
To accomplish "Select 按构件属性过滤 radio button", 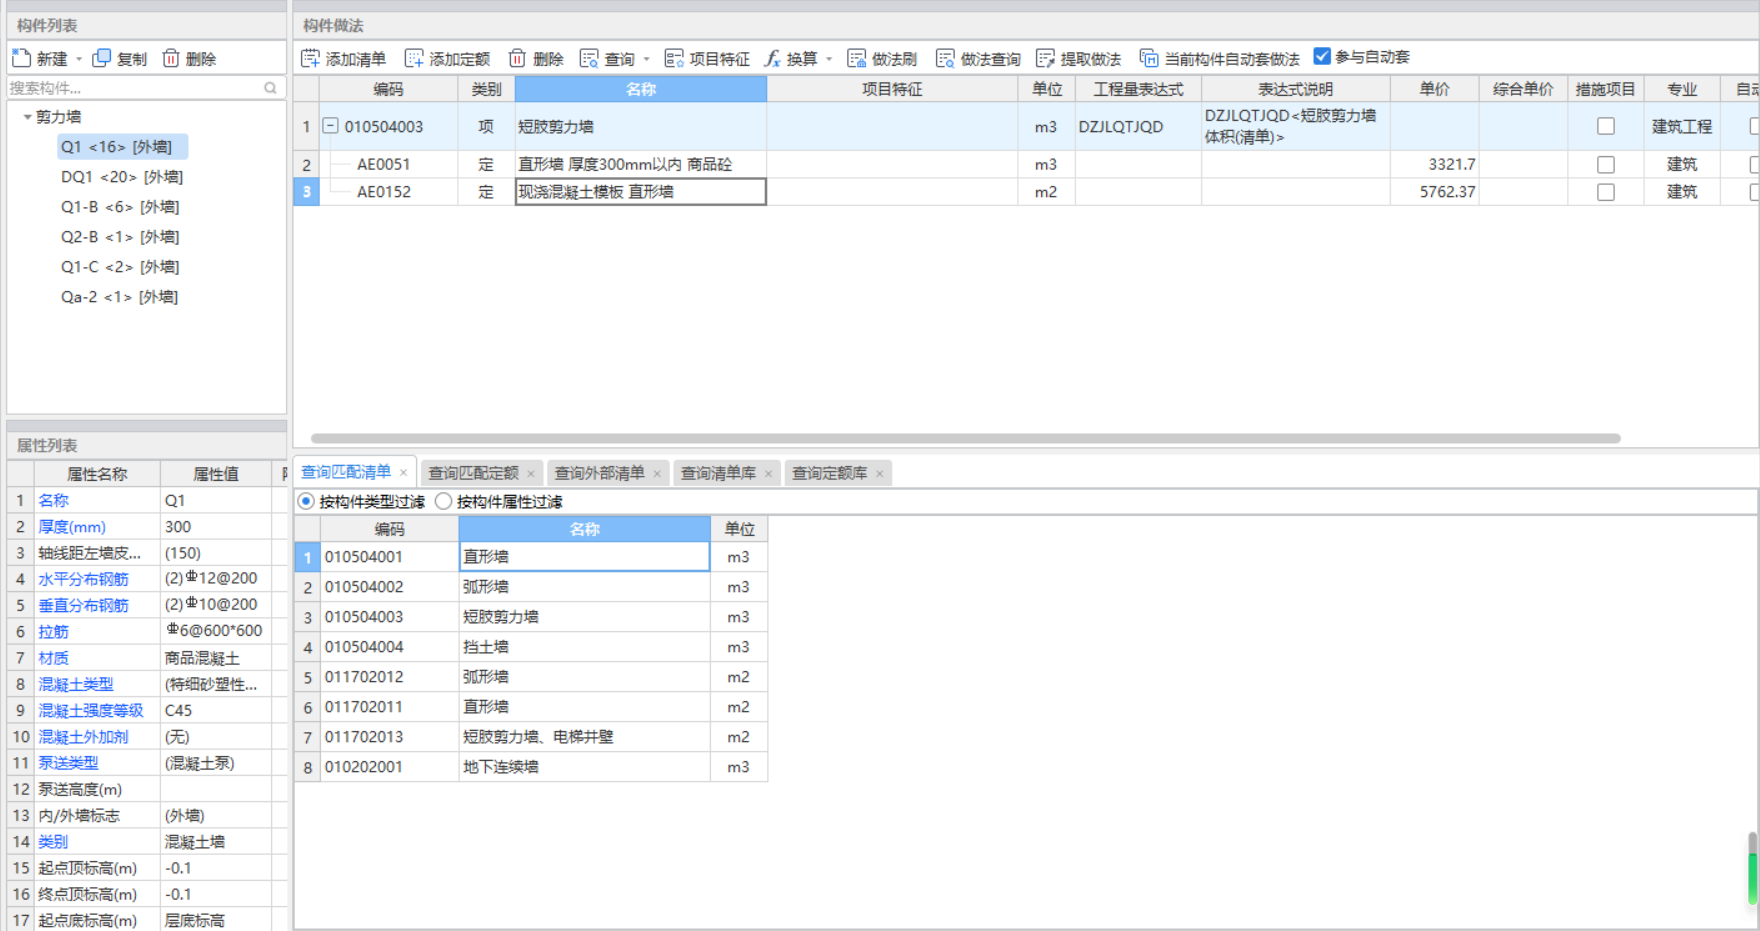I will (444, 501).
